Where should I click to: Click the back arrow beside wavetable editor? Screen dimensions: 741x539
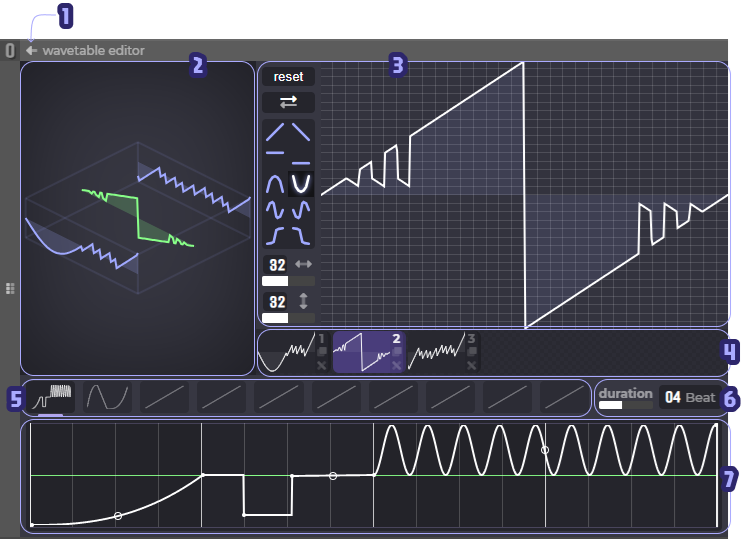point(32,50)
